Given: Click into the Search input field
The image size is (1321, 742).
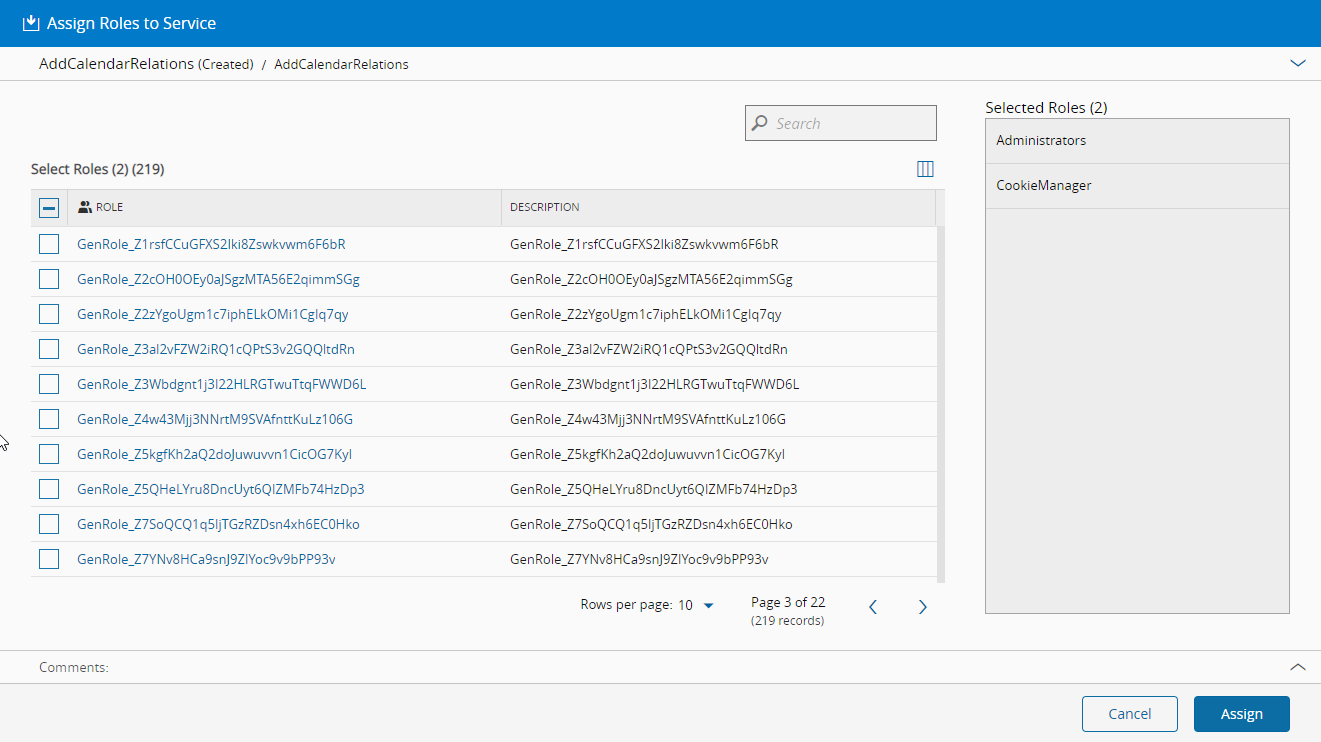Looking at the screenshot, I should [x=850, y=123].
